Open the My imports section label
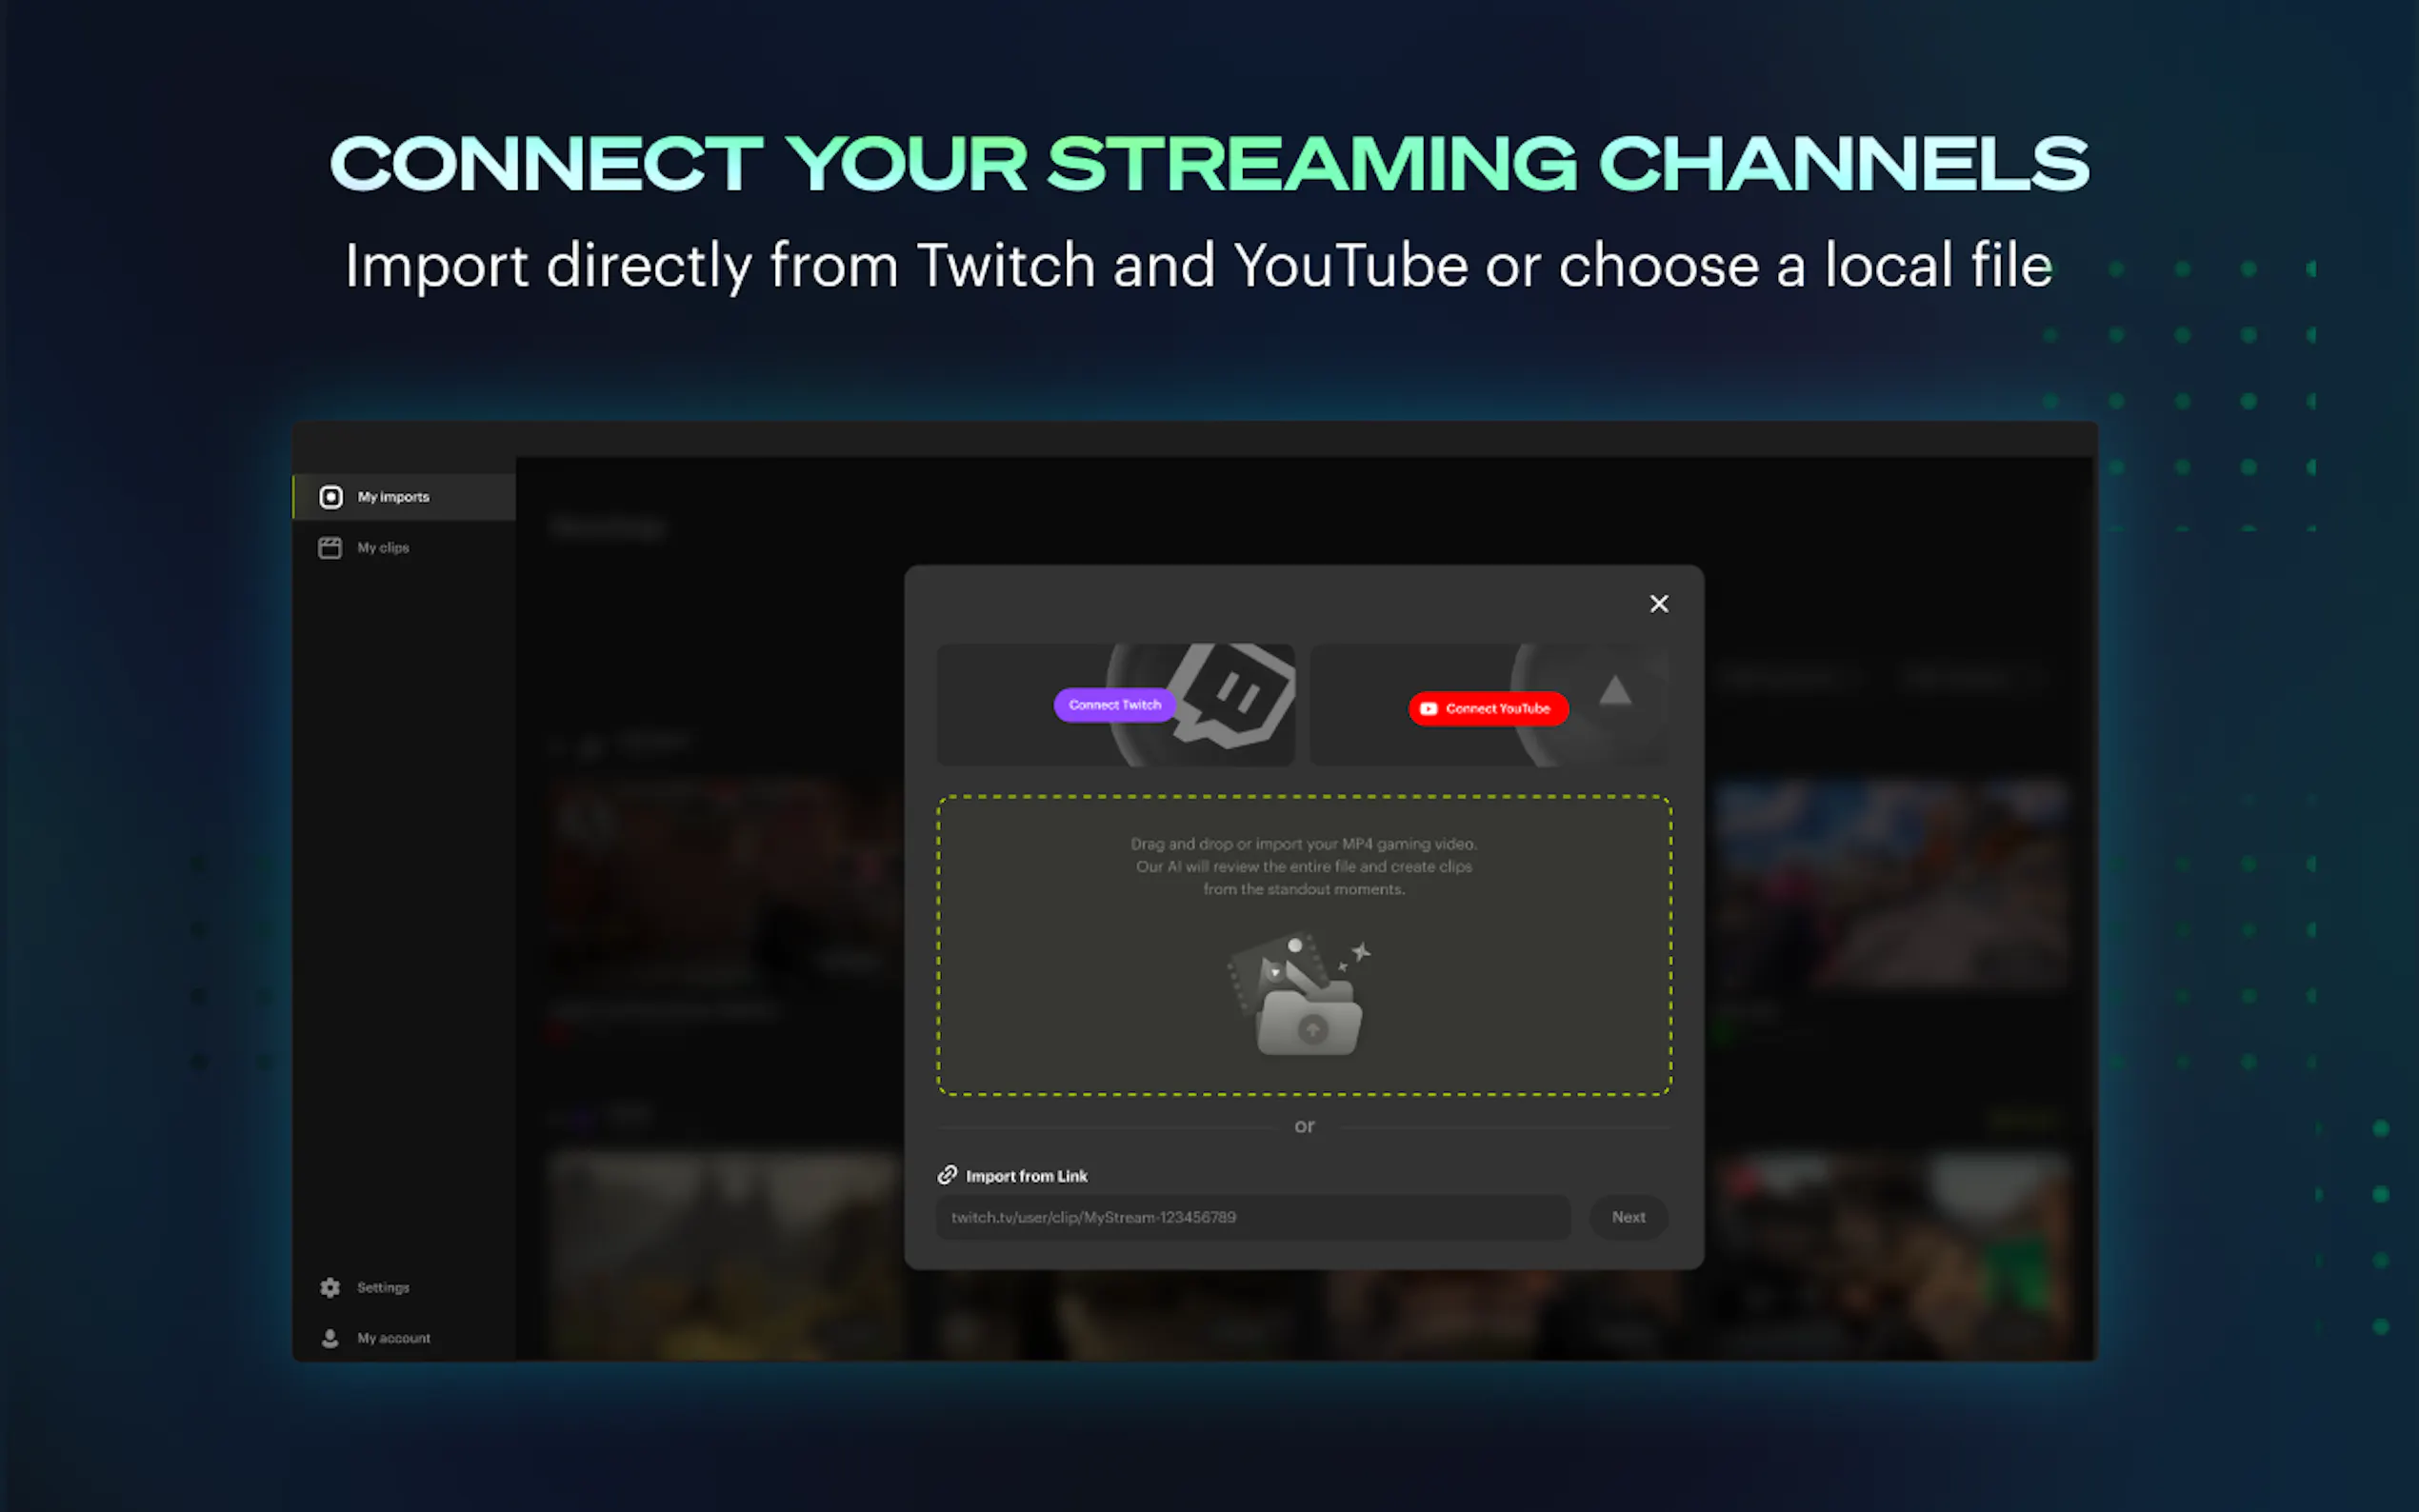2419x1512 pixels. [x=393, y=497]
